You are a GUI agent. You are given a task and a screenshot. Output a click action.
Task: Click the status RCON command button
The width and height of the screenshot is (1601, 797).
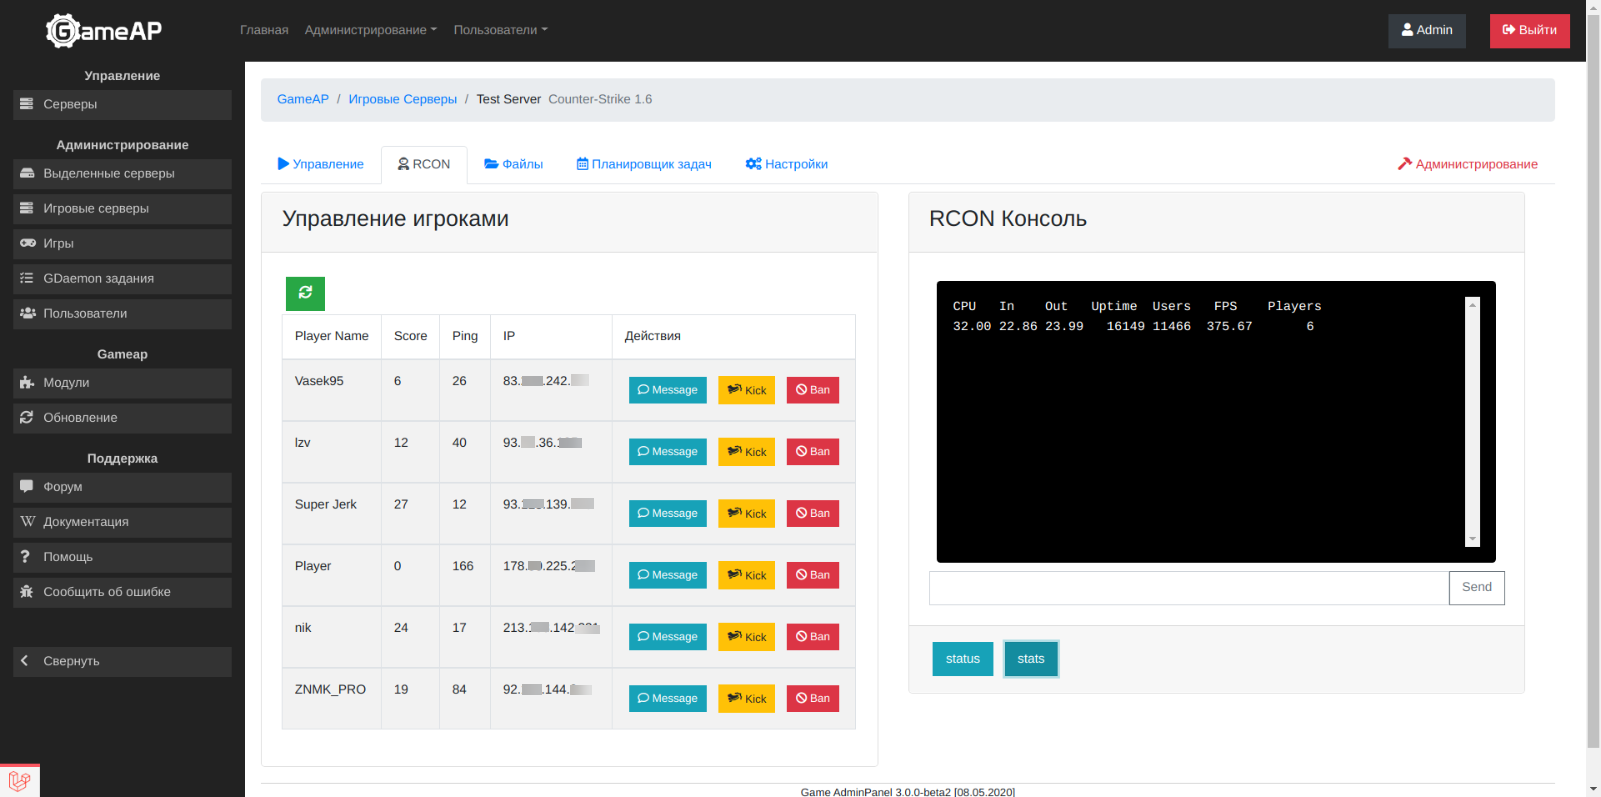[962, 659]
